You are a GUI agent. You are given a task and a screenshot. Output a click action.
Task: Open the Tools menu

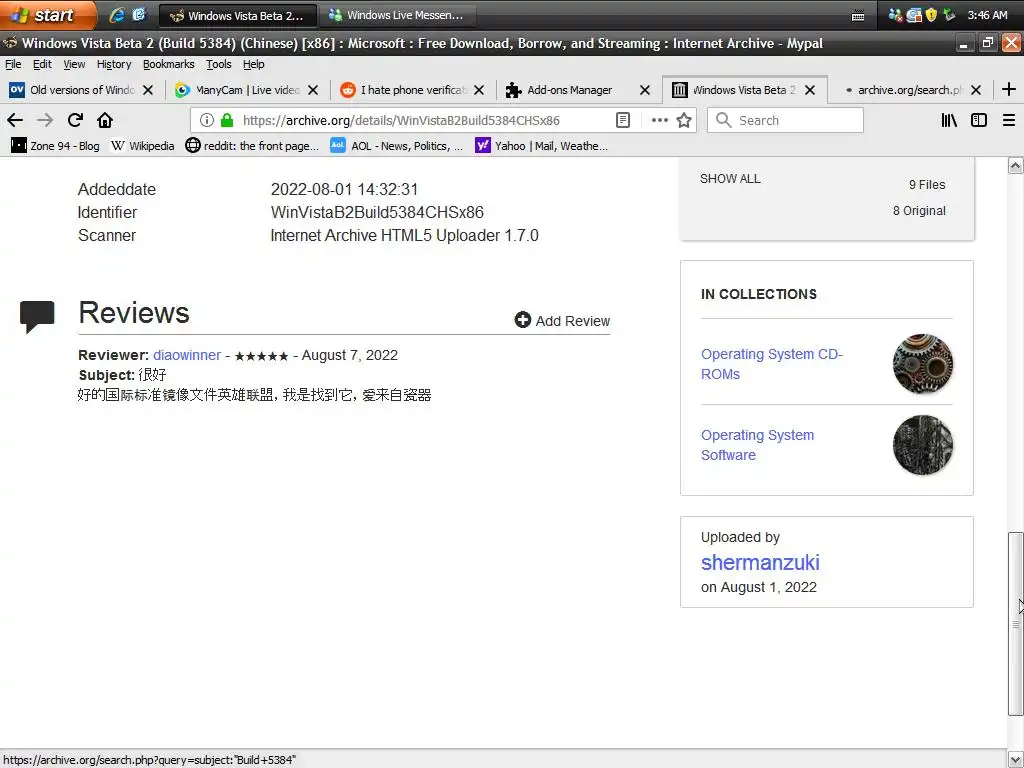point(219,64)
